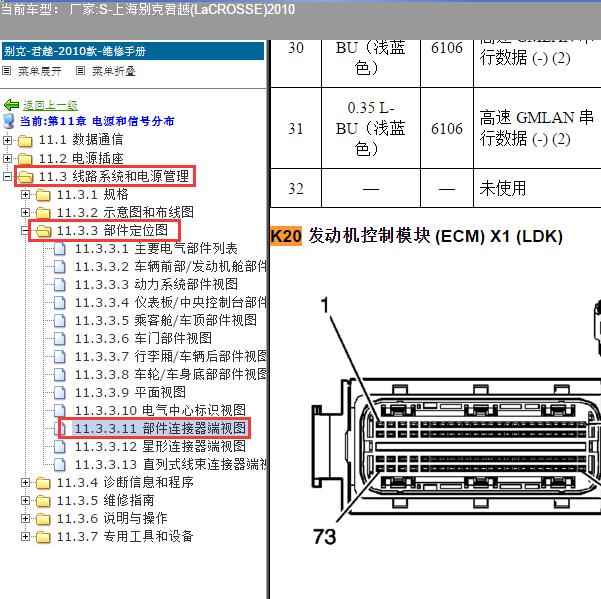Viewport: 601px width, 599px height.
Task: Click the 11.3.3.3 动力系统部件视图 page icon
Action: coord(60,284)
